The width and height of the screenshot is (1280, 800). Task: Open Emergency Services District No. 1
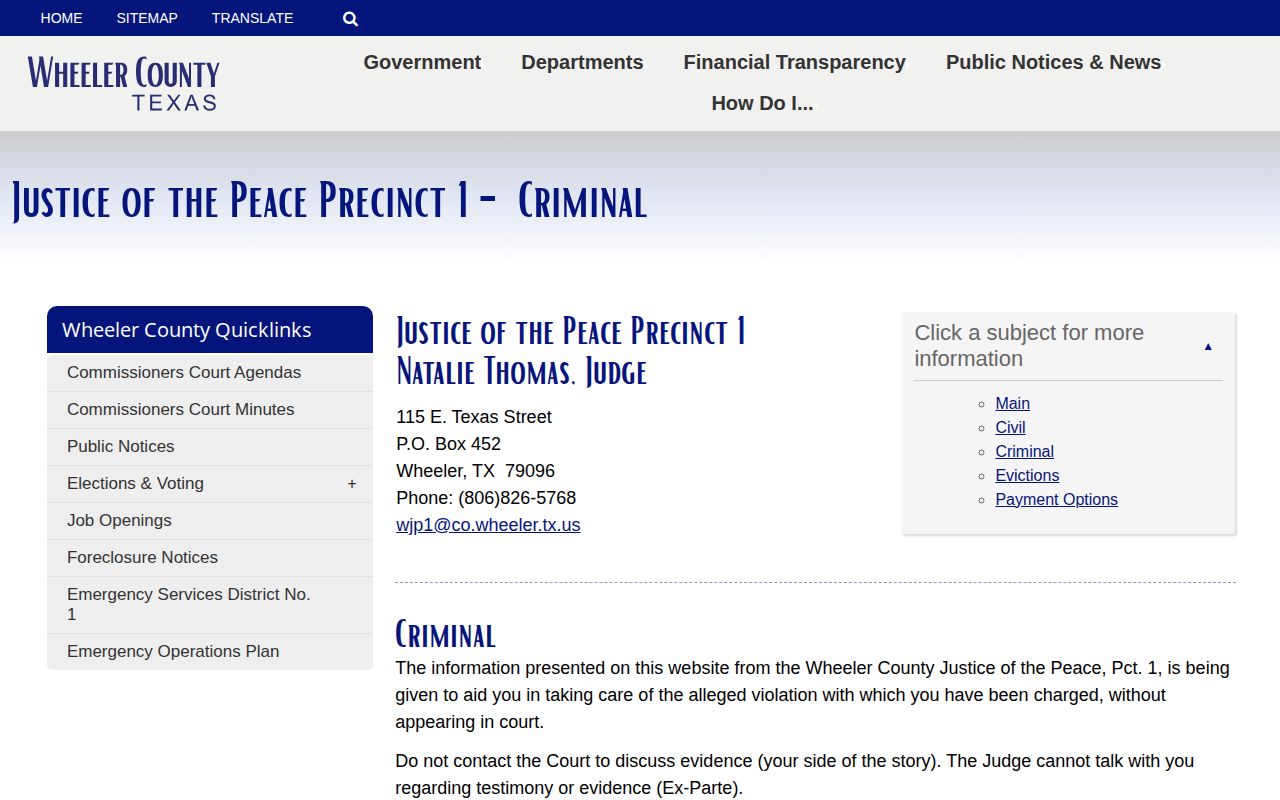pos(210,605)
